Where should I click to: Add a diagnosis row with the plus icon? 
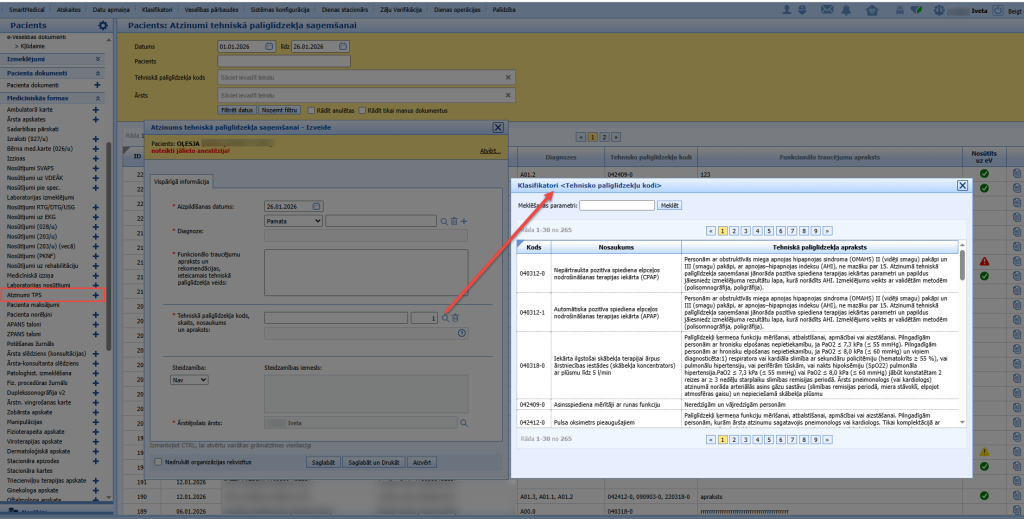point(464,221)
